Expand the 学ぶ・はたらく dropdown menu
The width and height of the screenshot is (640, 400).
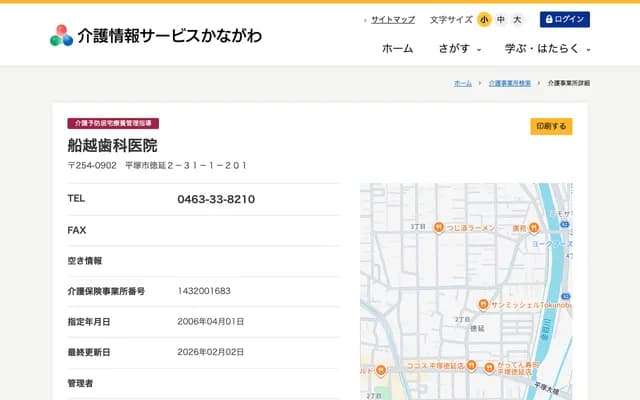click(x=547, y=48)
